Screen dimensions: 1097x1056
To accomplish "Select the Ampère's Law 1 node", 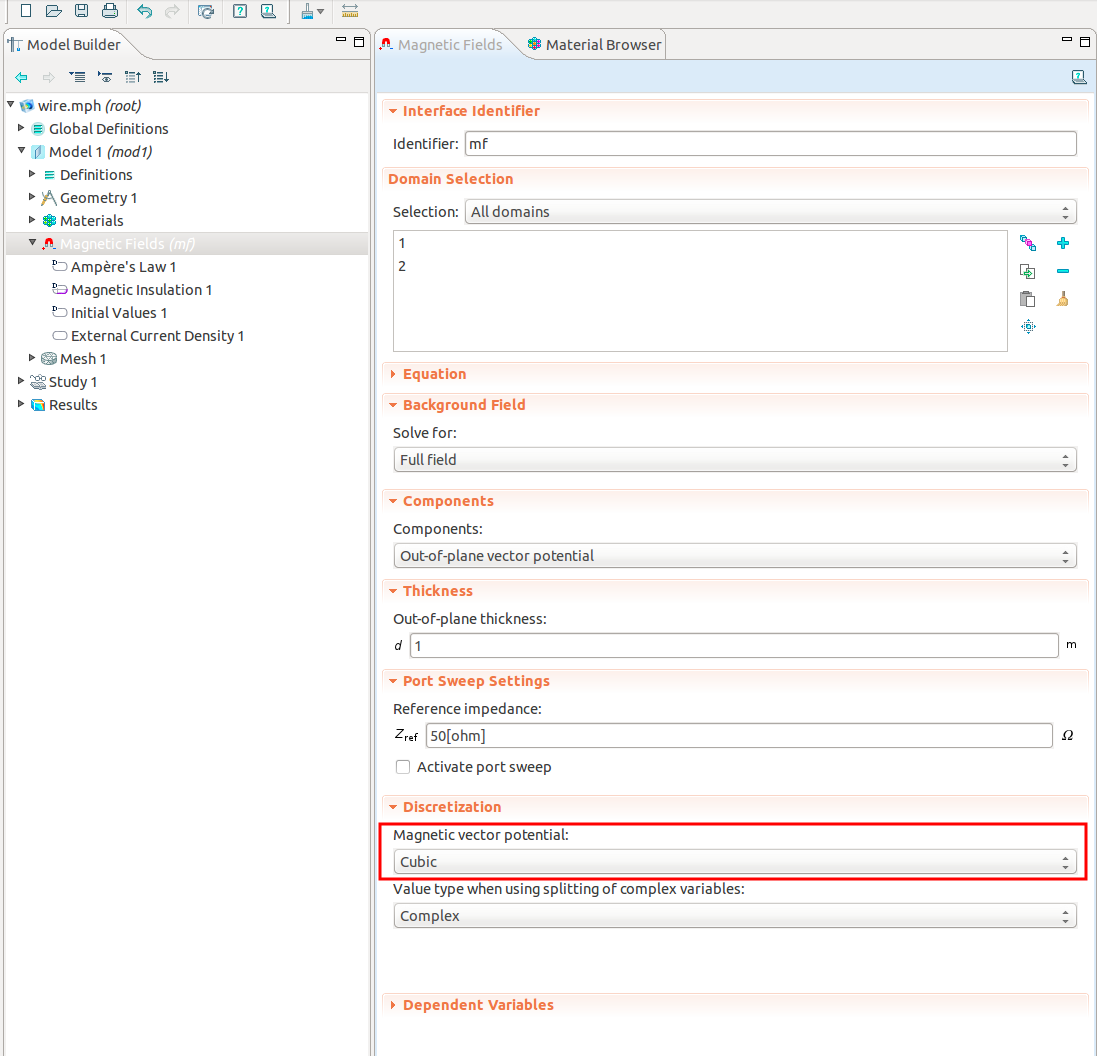I will coord(123,267).
